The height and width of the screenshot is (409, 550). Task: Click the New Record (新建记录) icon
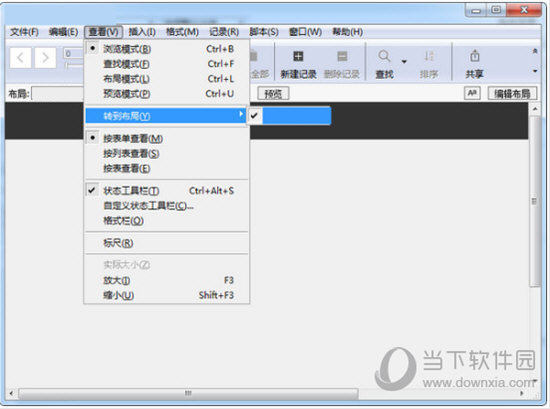tap(298, 56)
